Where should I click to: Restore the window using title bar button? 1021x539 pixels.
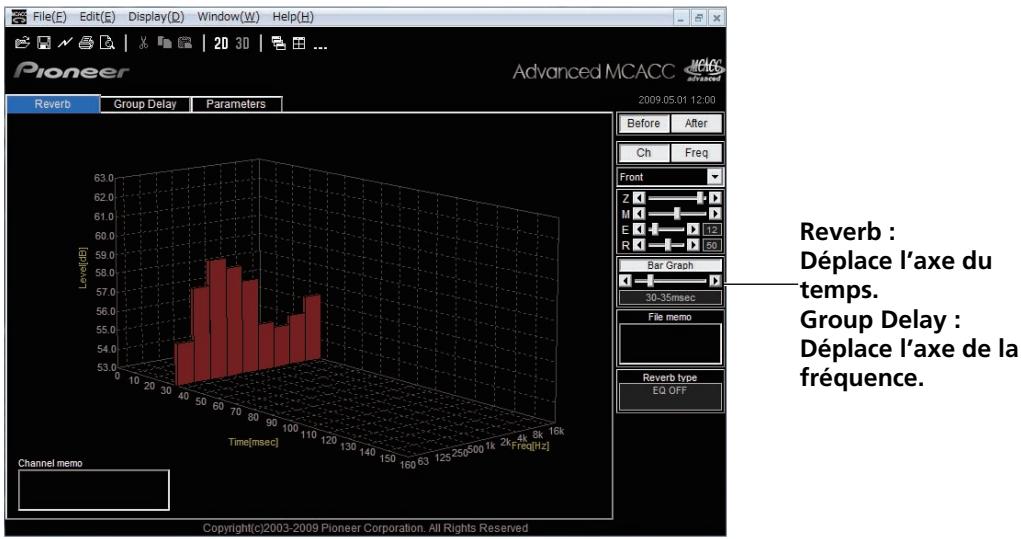[698, 18]
